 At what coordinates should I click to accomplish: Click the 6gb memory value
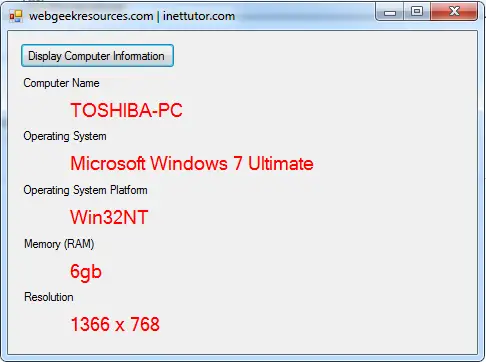(86, 272)
